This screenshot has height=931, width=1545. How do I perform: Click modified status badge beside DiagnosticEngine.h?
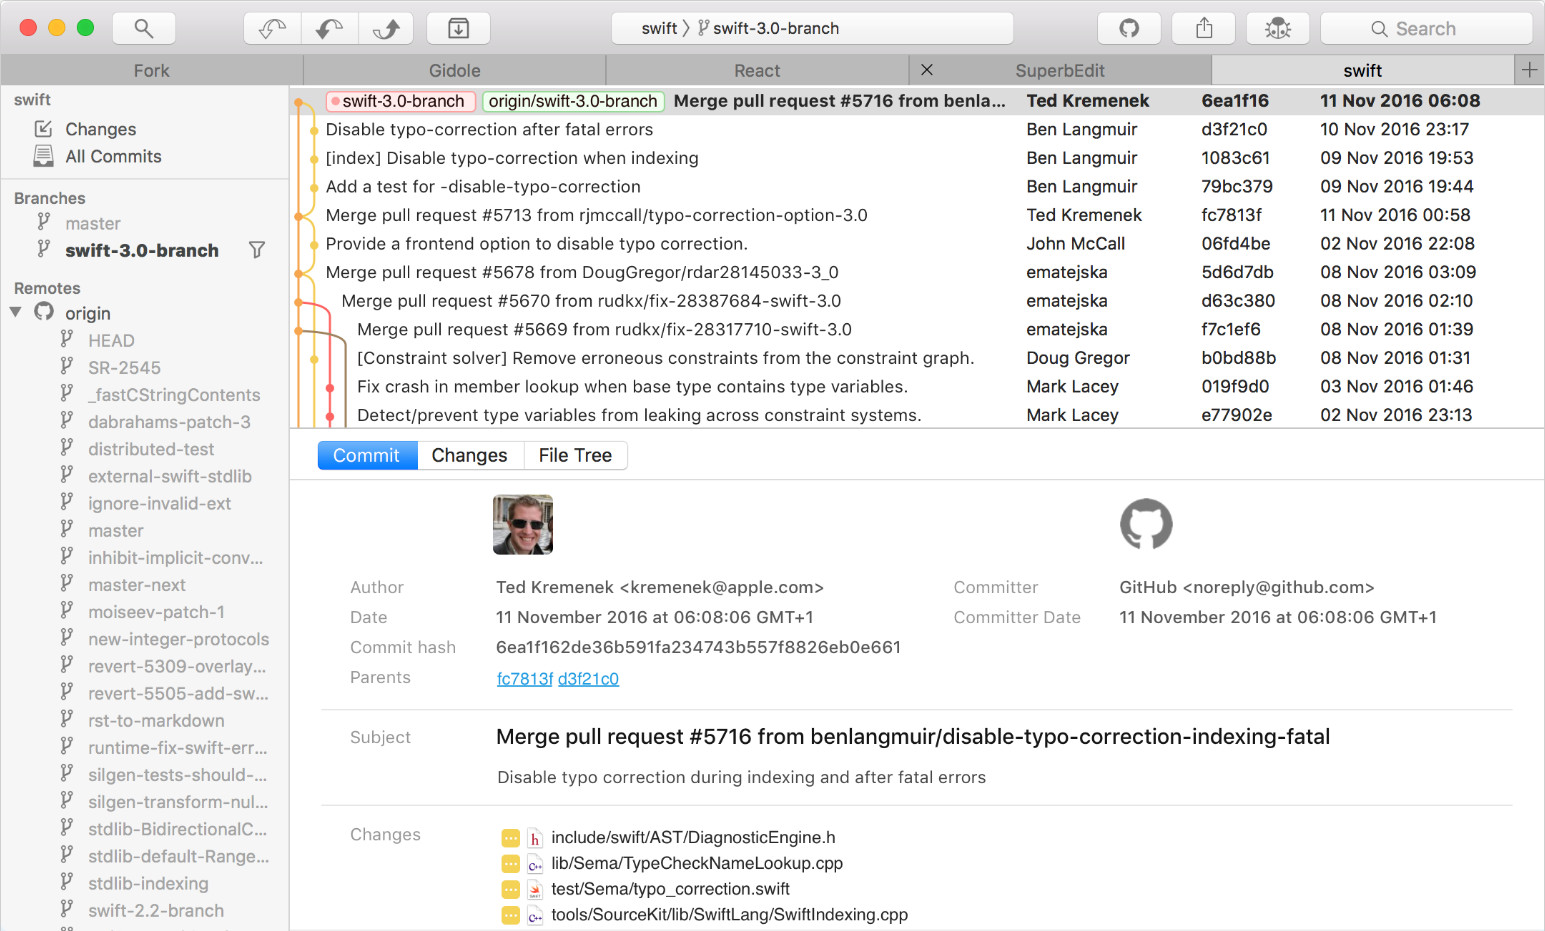[x=511, y=838]
